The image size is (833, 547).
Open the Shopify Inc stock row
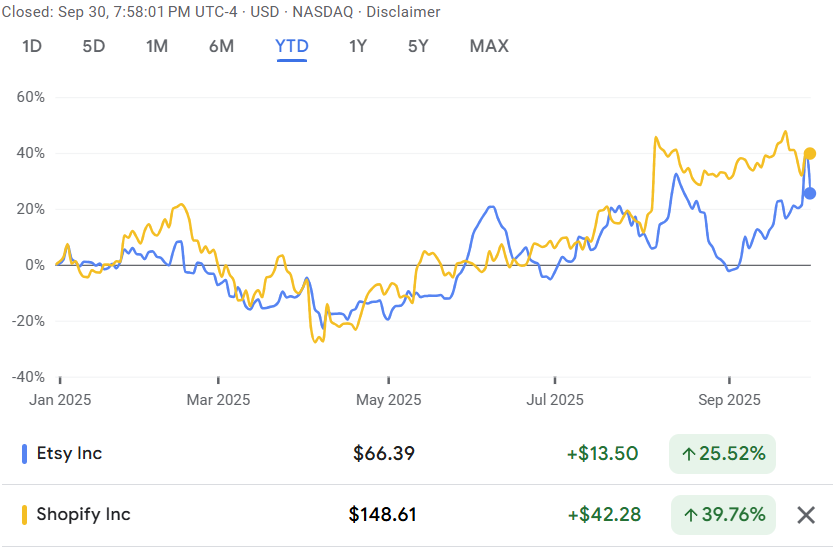coord(83,515)
